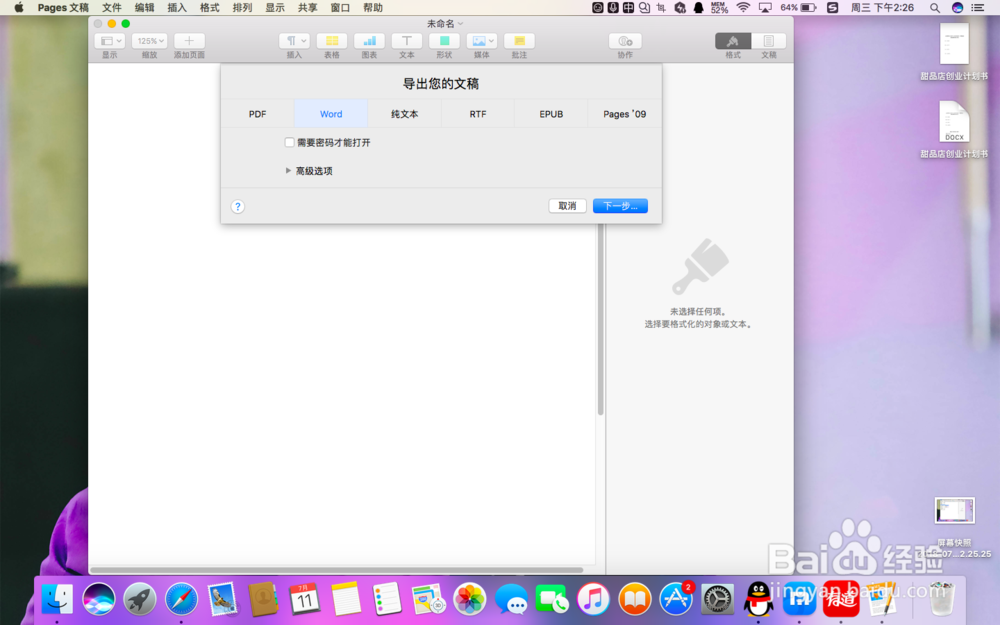Click the Shape (形状) toolbar icon

(x=445, y=41)
